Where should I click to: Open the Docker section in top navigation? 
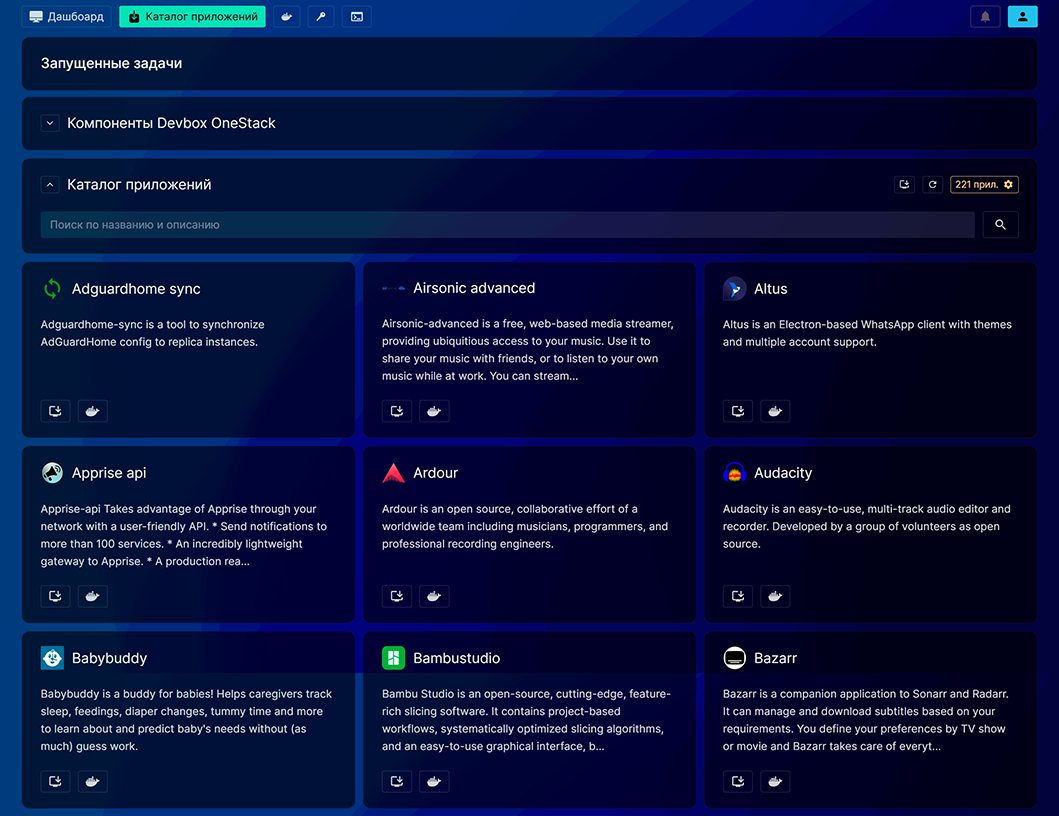click(x=288, y=17)
